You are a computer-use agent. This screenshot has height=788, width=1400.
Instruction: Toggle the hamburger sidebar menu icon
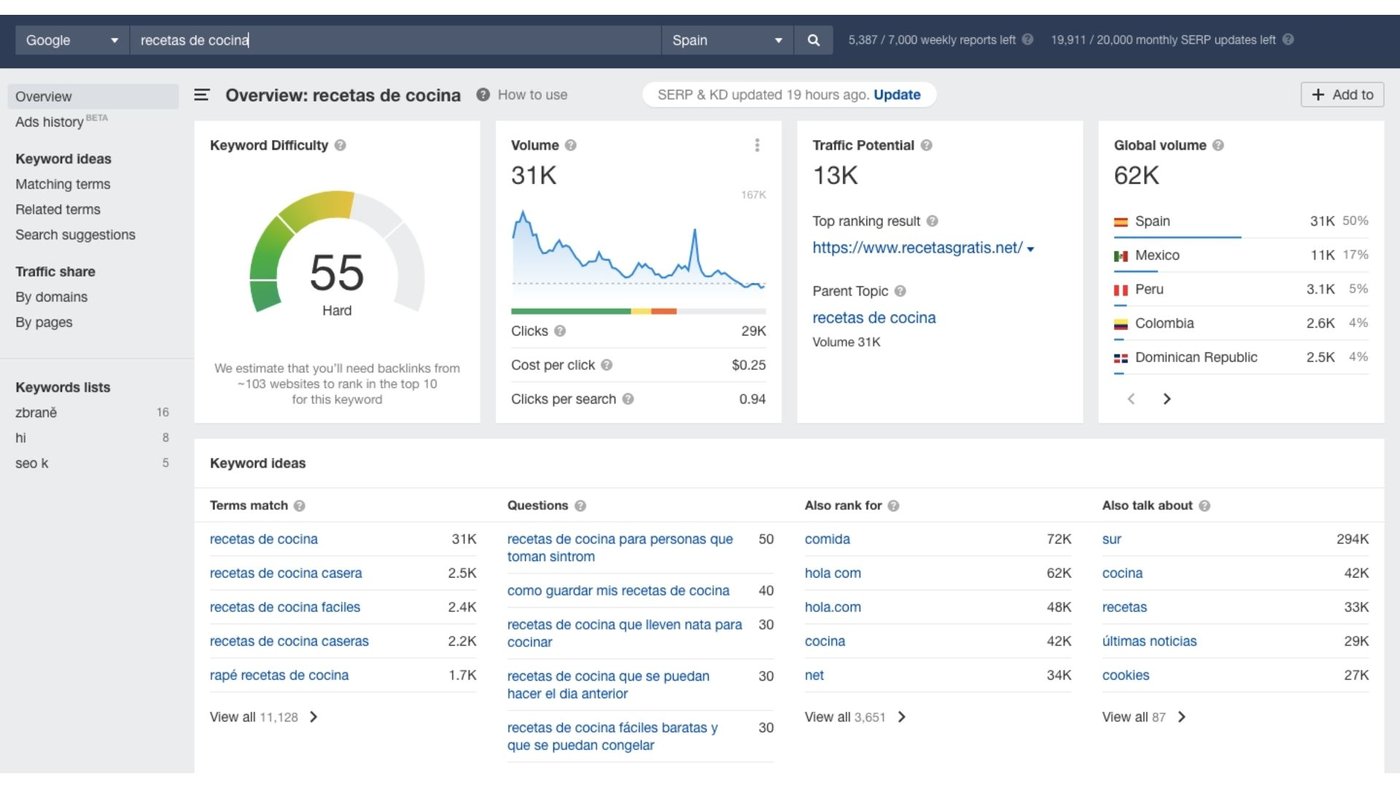(202, 95)
